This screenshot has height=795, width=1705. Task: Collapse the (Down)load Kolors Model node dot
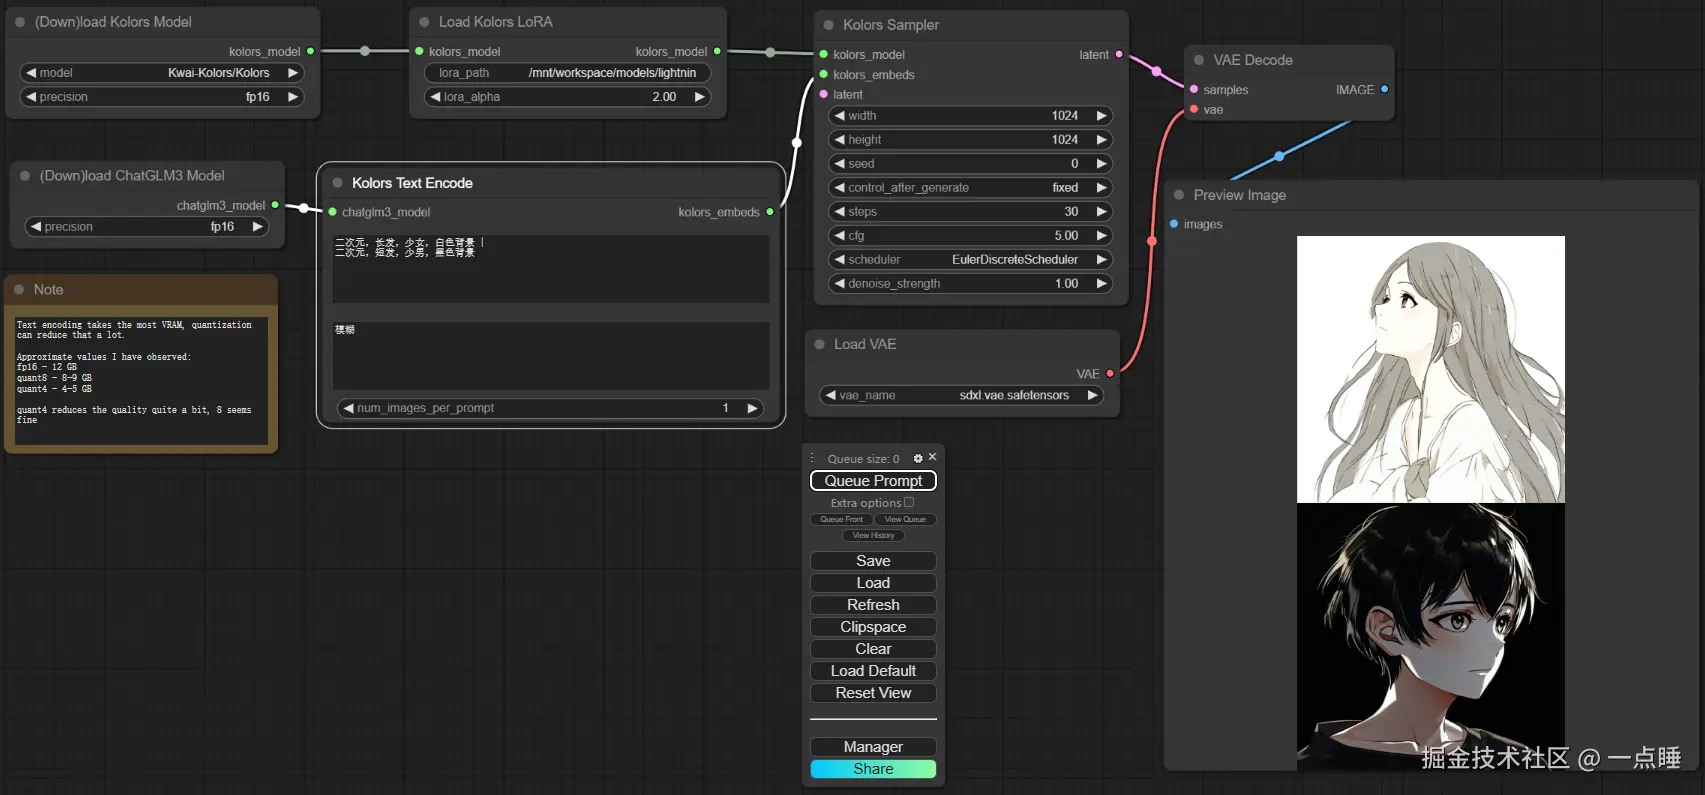tap(20, 22)
